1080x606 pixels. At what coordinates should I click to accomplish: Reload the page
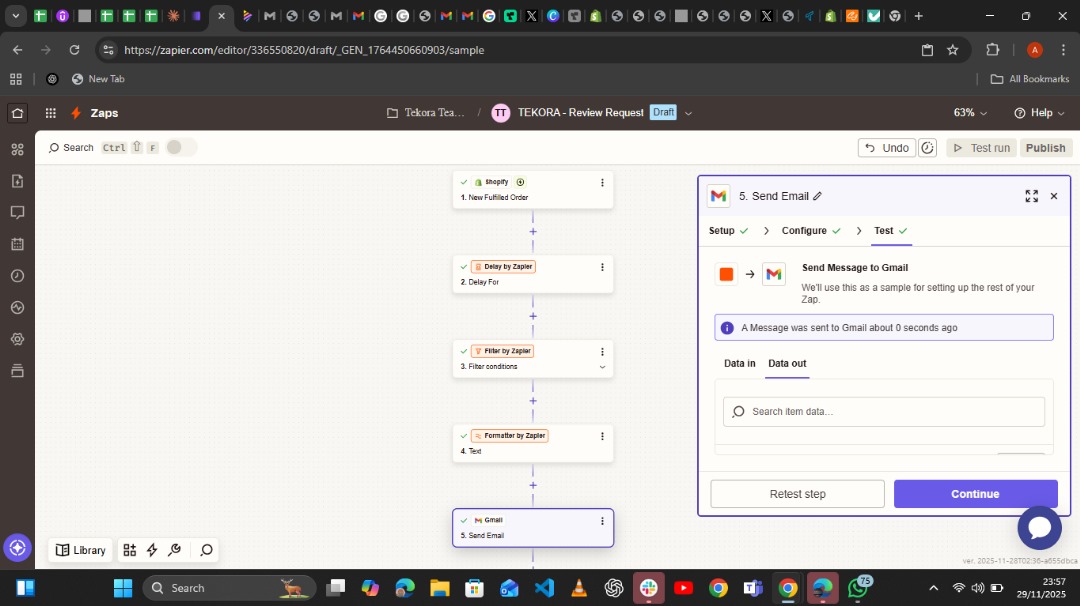(74, 50)
